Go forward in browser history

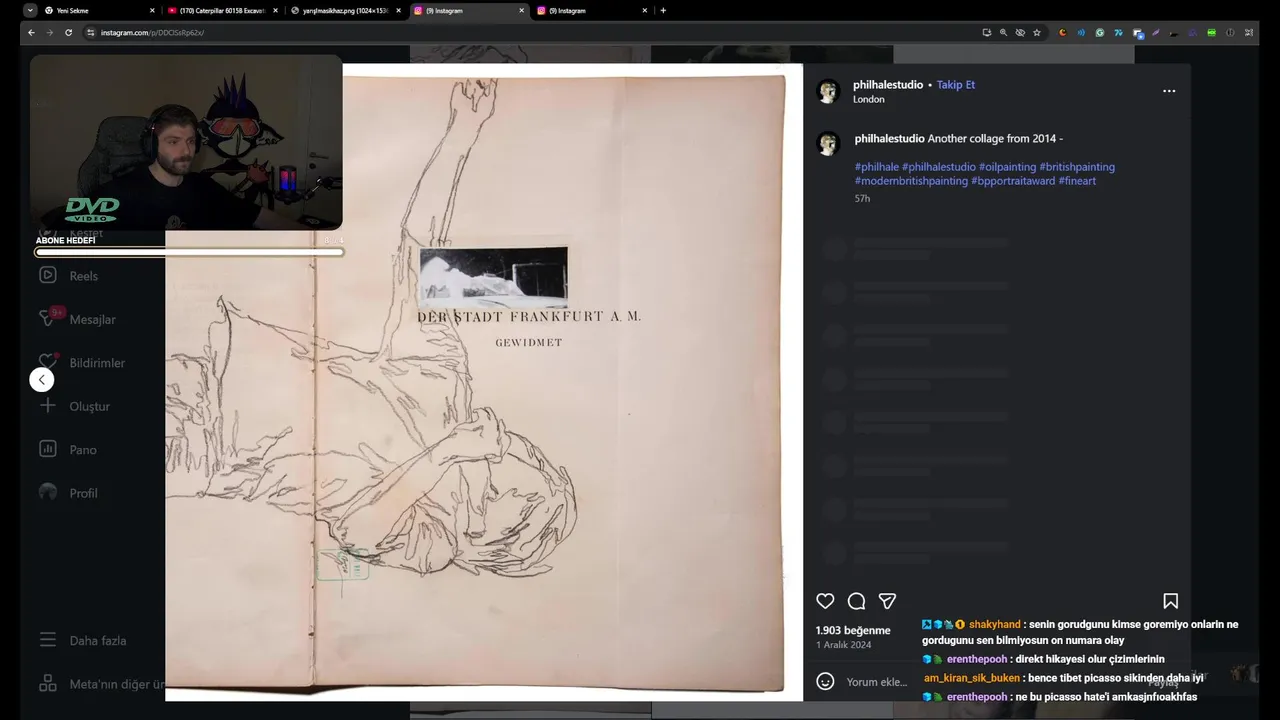(50, 32)
